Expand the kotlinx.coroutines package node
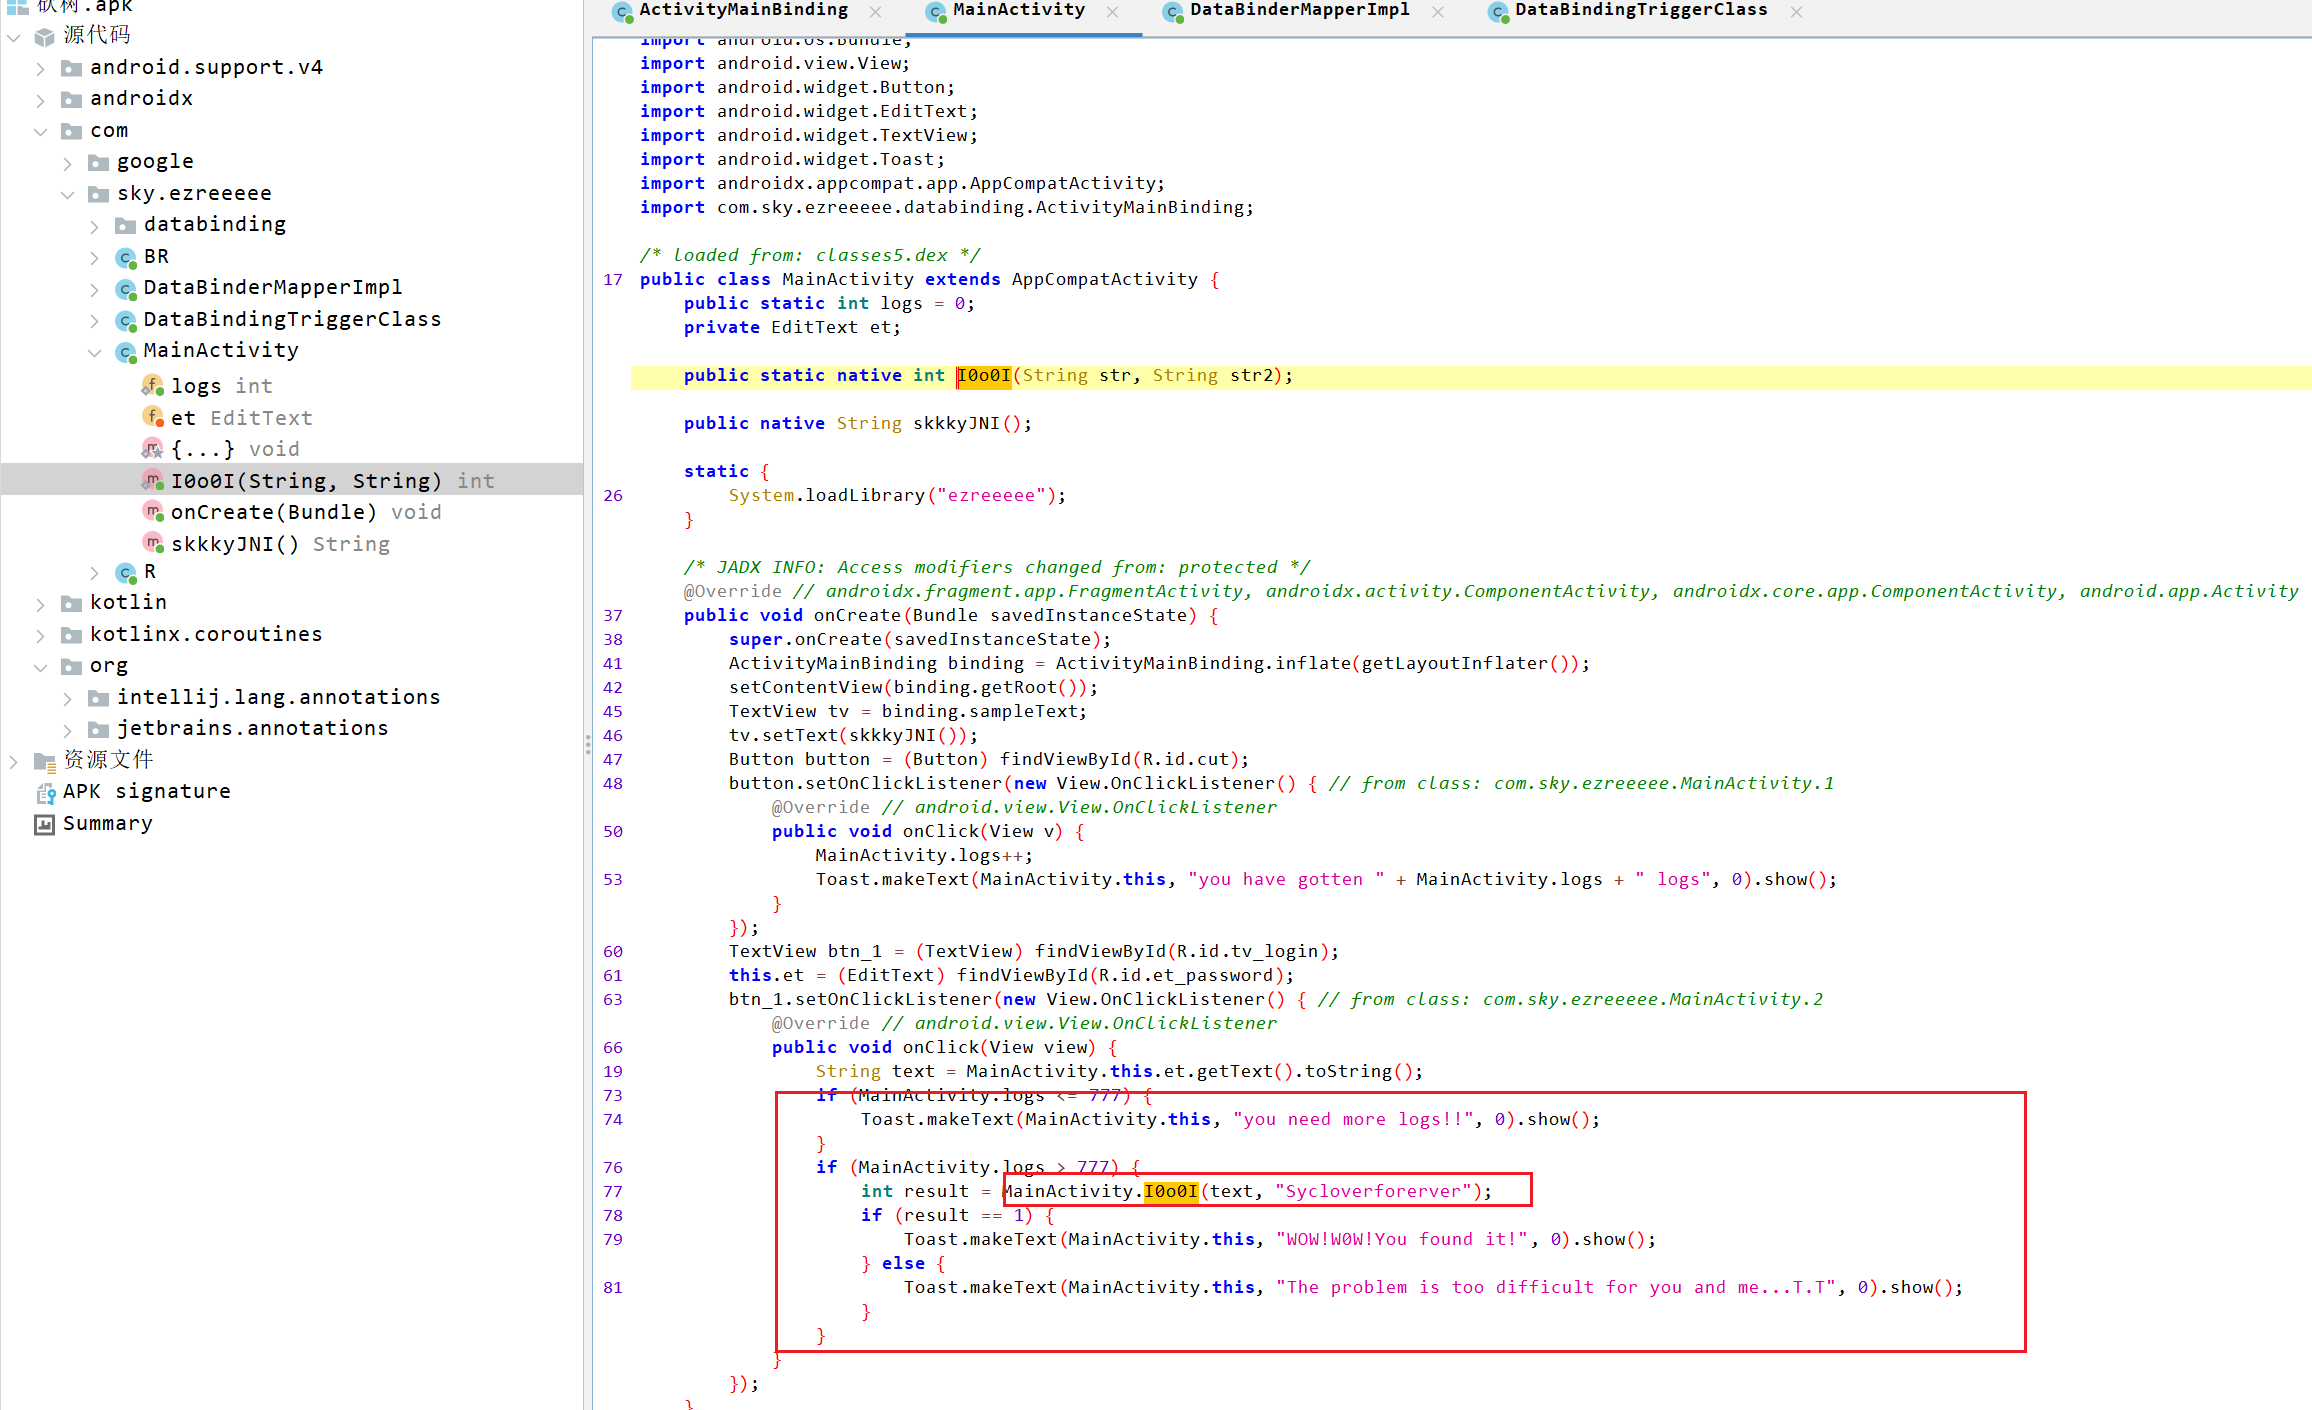This screenshot has height=1410, width=2312. tap(40, 635)
